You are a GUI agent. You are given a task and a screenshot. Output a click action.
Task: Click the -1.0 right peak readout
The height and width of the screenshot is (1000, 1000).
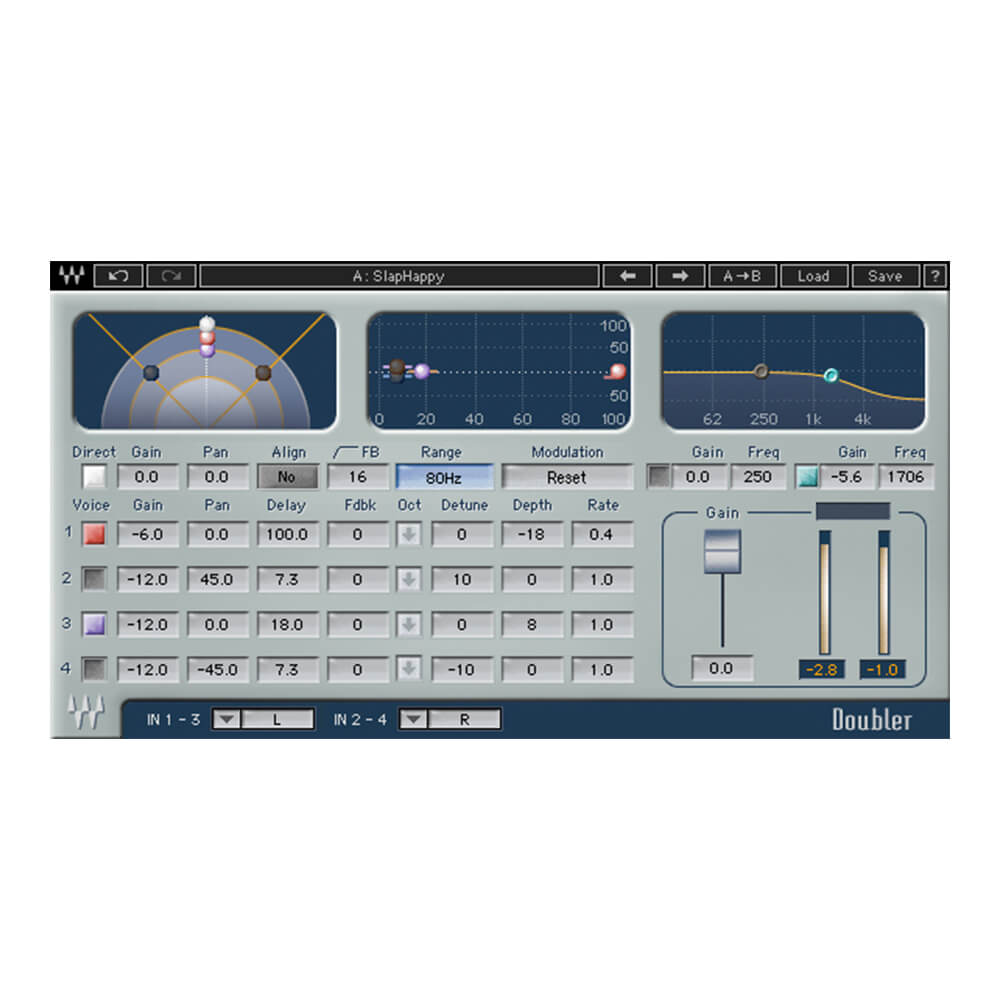[883, 670]
